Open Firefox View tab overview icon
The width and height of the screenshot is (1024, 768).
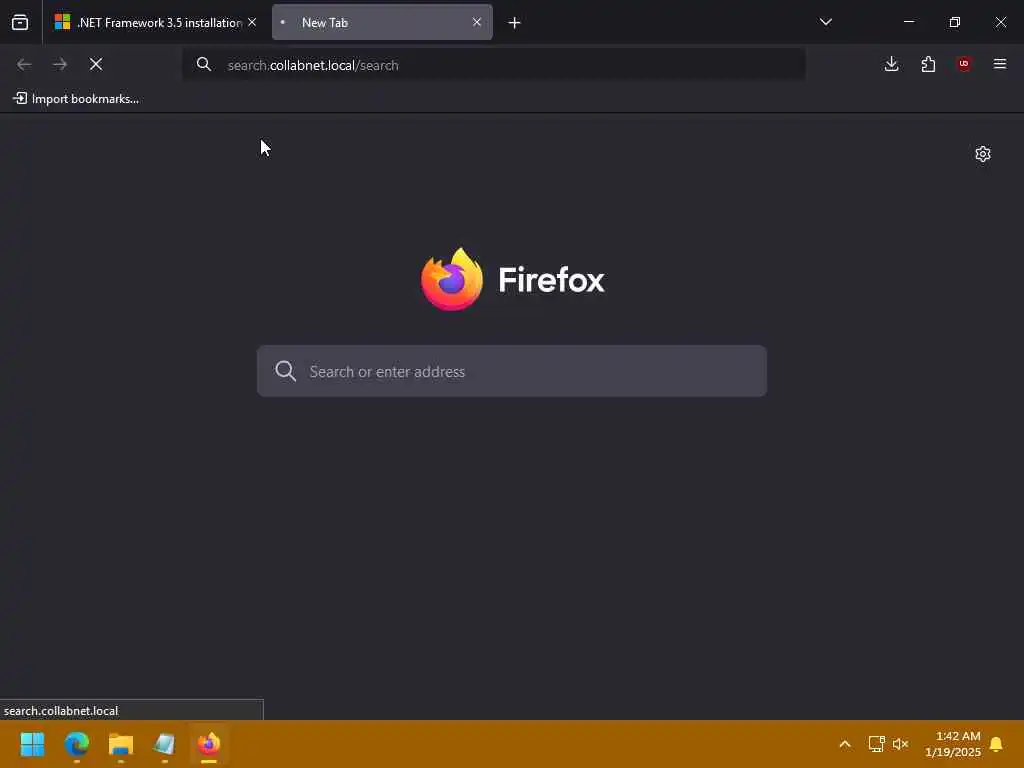point(20,22)
